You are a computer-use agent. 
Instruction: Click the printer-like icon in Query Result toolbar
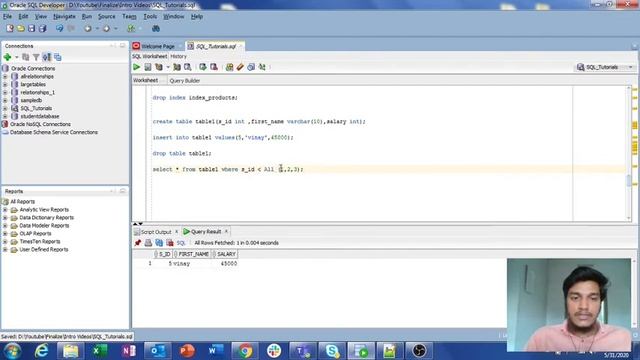click(x=148, y=243)
